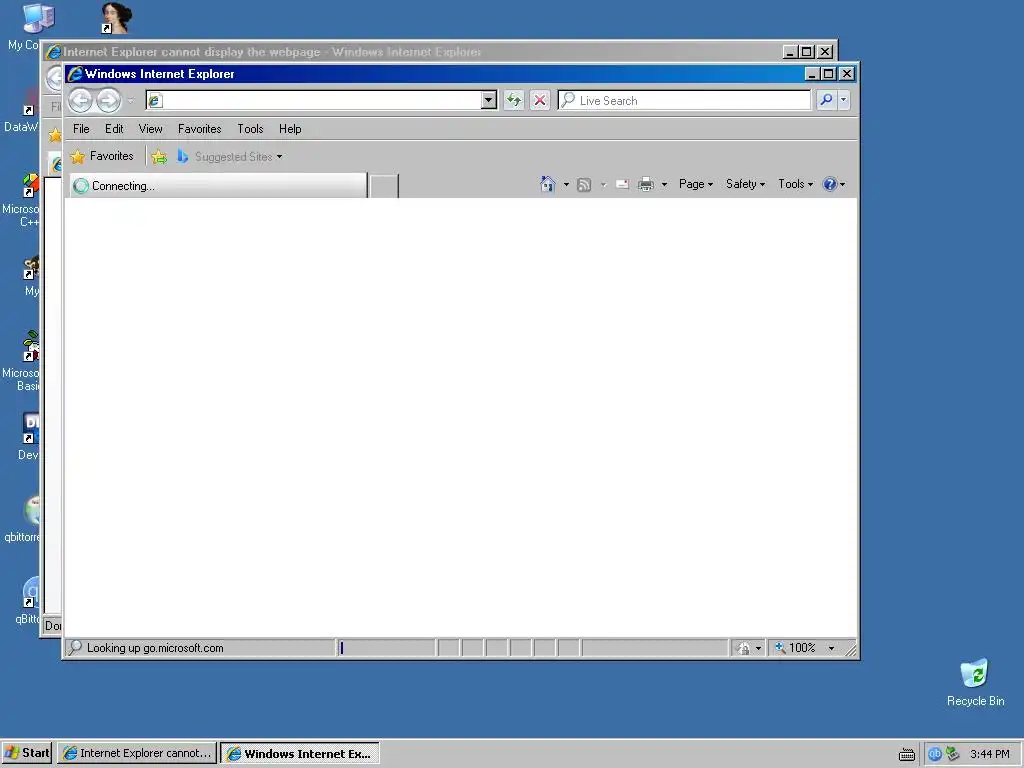Click 'Looking up go.microsoft.com' status text
The width and height of the screenshot is (1024, 768).
click(155, 648)
